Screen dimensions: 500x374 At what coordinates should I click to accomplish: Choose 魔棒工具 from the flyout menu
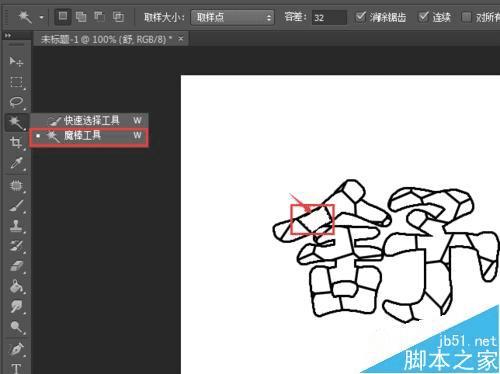(x=89, y=136)
